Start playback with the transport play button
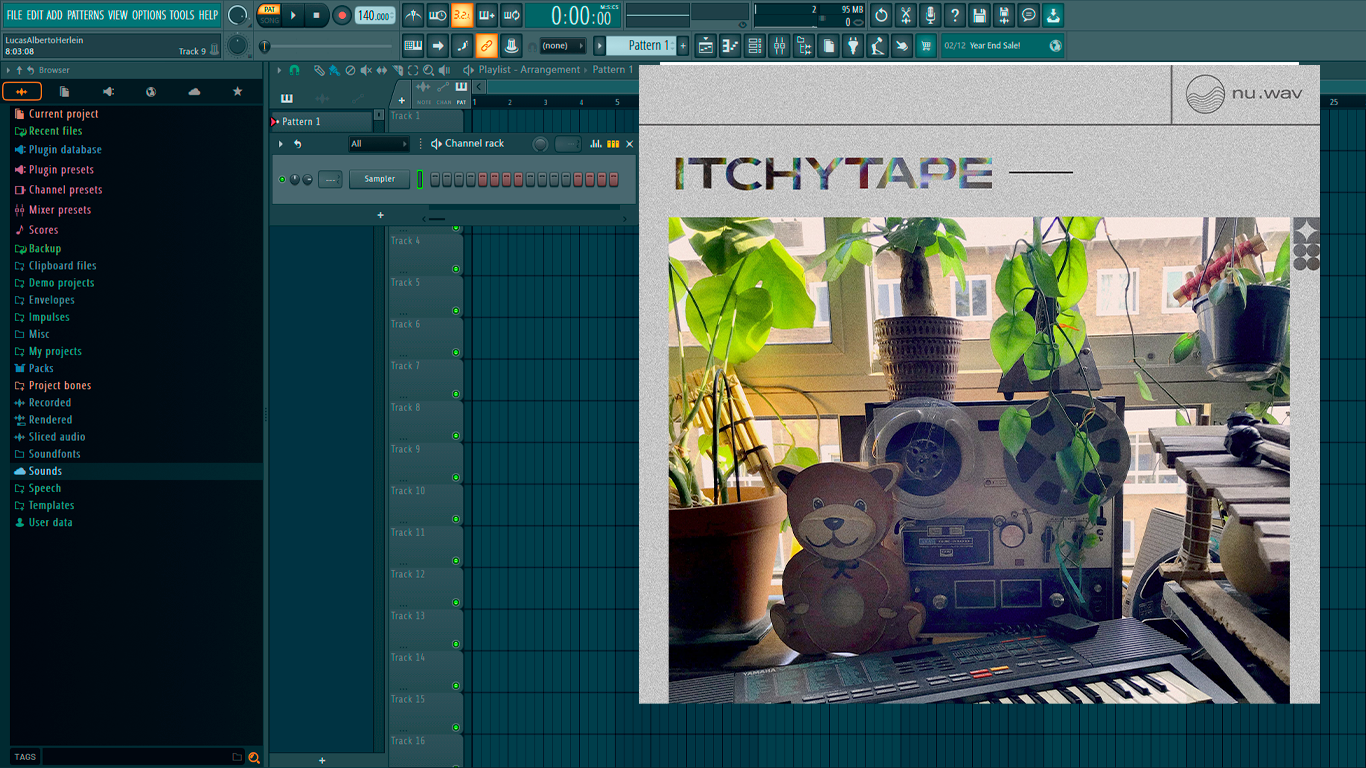Screen dimensions: 1366x768 pos(293,15)
